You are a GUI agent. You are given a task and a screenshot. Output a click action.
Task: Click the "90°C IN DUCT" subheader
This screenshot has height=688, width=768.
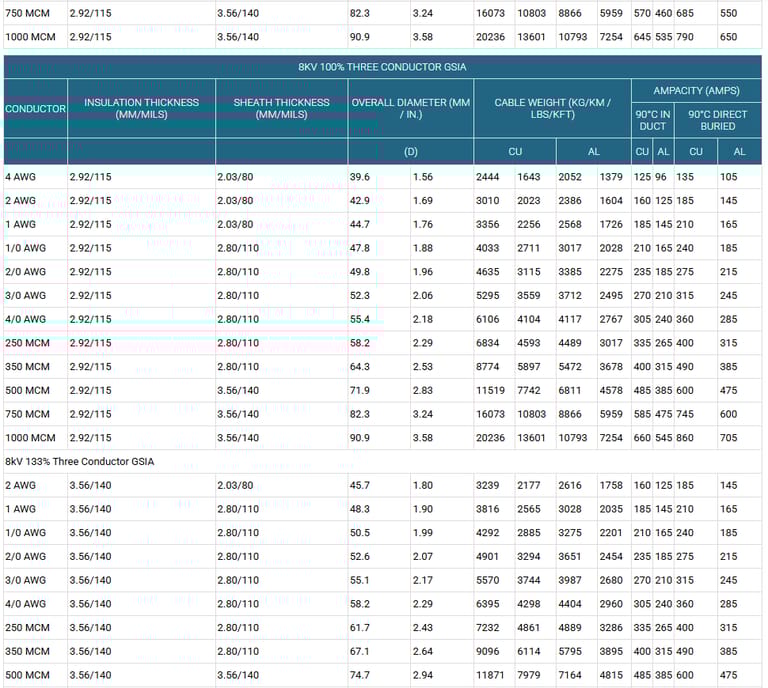point(653,120)
